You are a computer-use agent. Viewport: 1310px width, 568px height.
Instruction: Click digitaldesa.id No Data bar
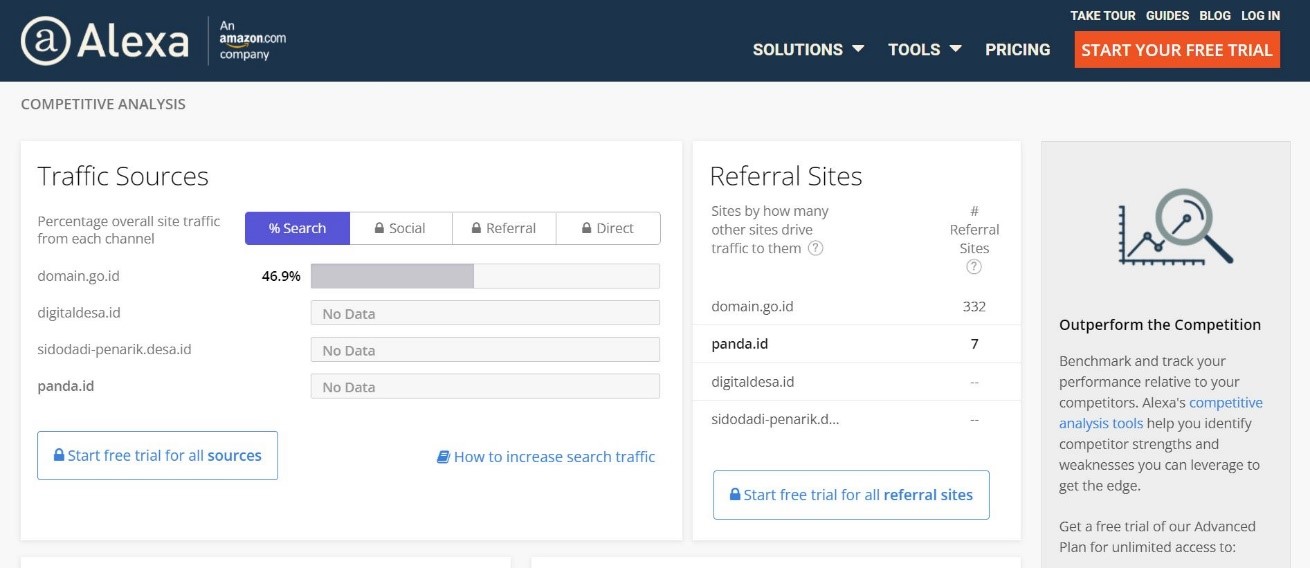point(485,313)
